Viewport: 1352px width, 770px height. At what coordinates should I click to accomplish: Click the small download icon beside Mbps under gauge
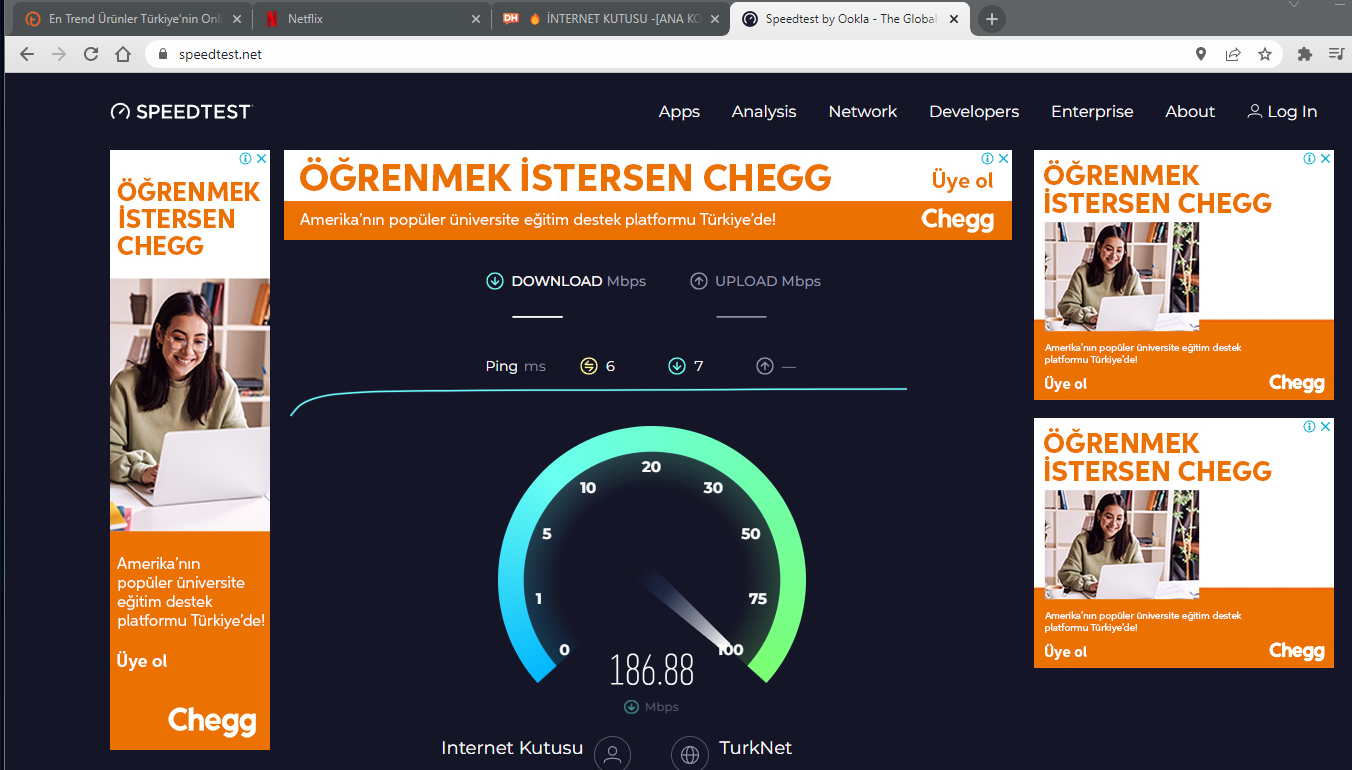631,707
